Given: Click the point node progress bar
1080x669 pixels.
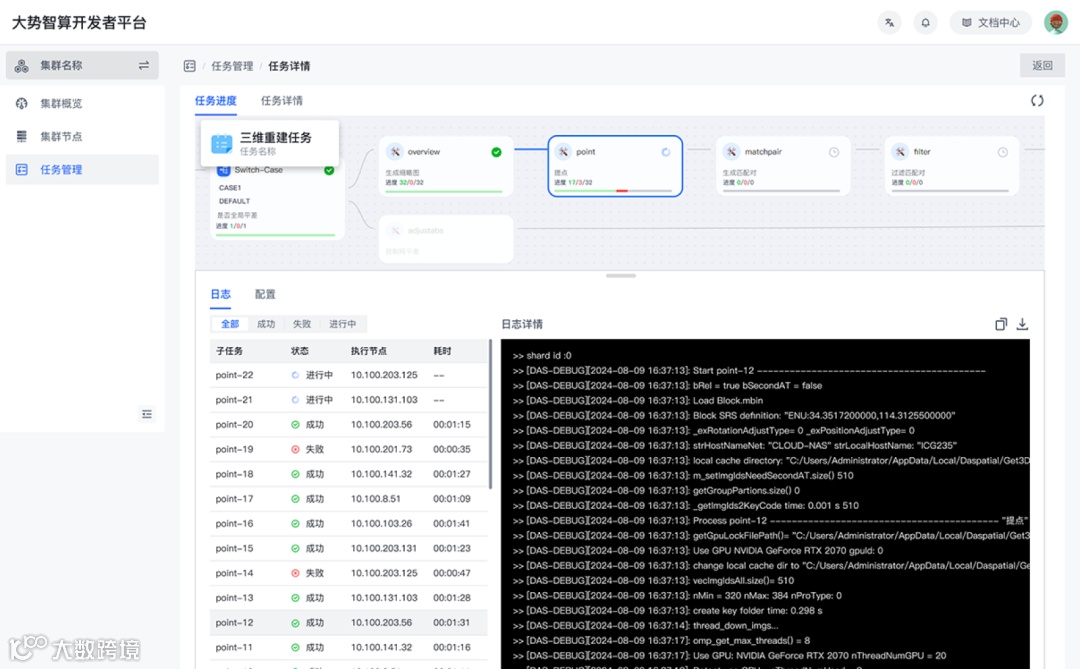Looking at the screenshot, I should pos(613,191).
